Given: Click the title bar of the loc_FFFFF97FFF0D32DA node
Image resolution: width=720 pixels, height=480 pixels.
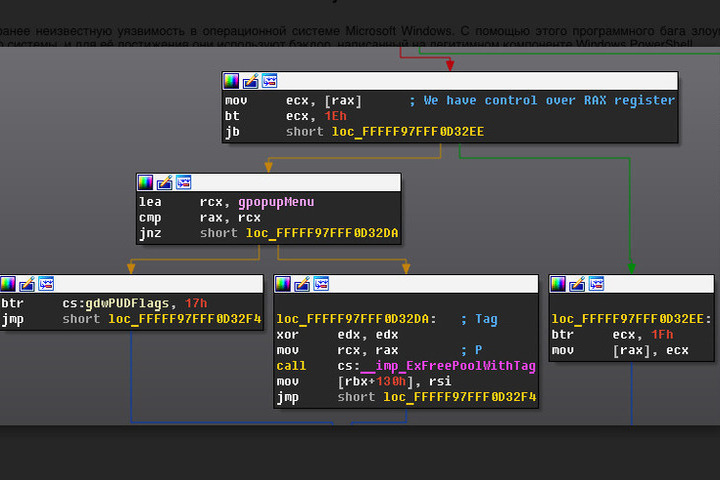Looking at the screenshot, I should click(x=406, y=284).
